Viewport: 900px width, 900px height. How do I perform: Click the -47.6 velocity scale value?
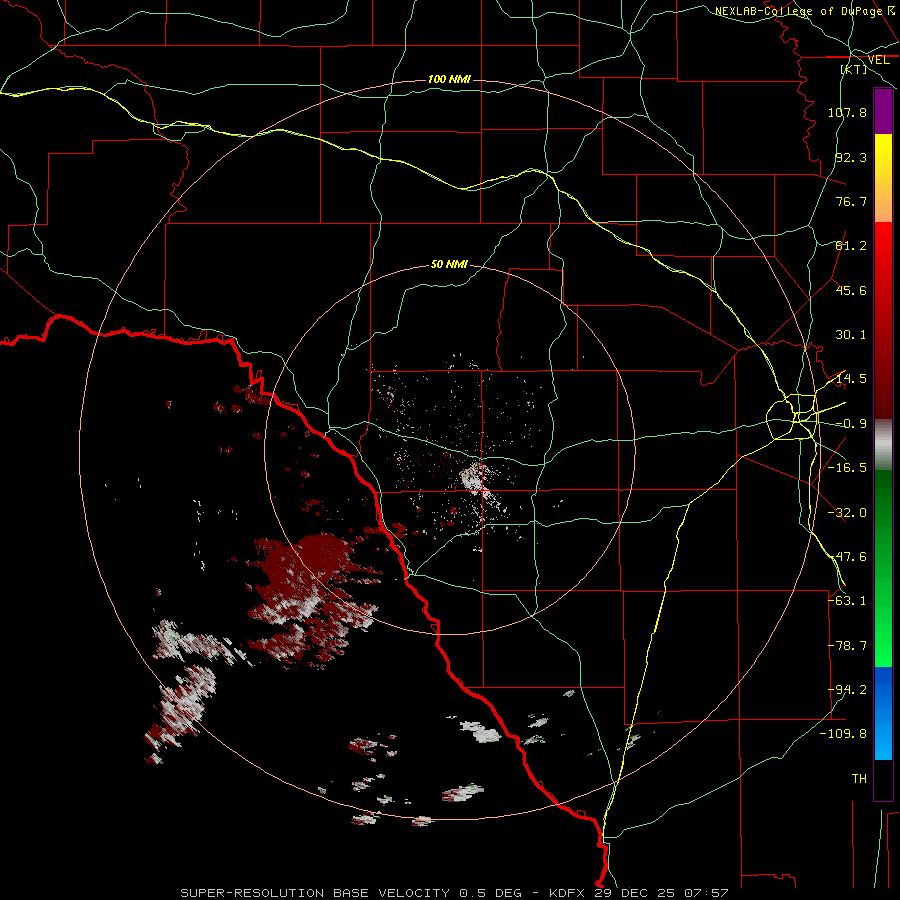coord(847,557)
